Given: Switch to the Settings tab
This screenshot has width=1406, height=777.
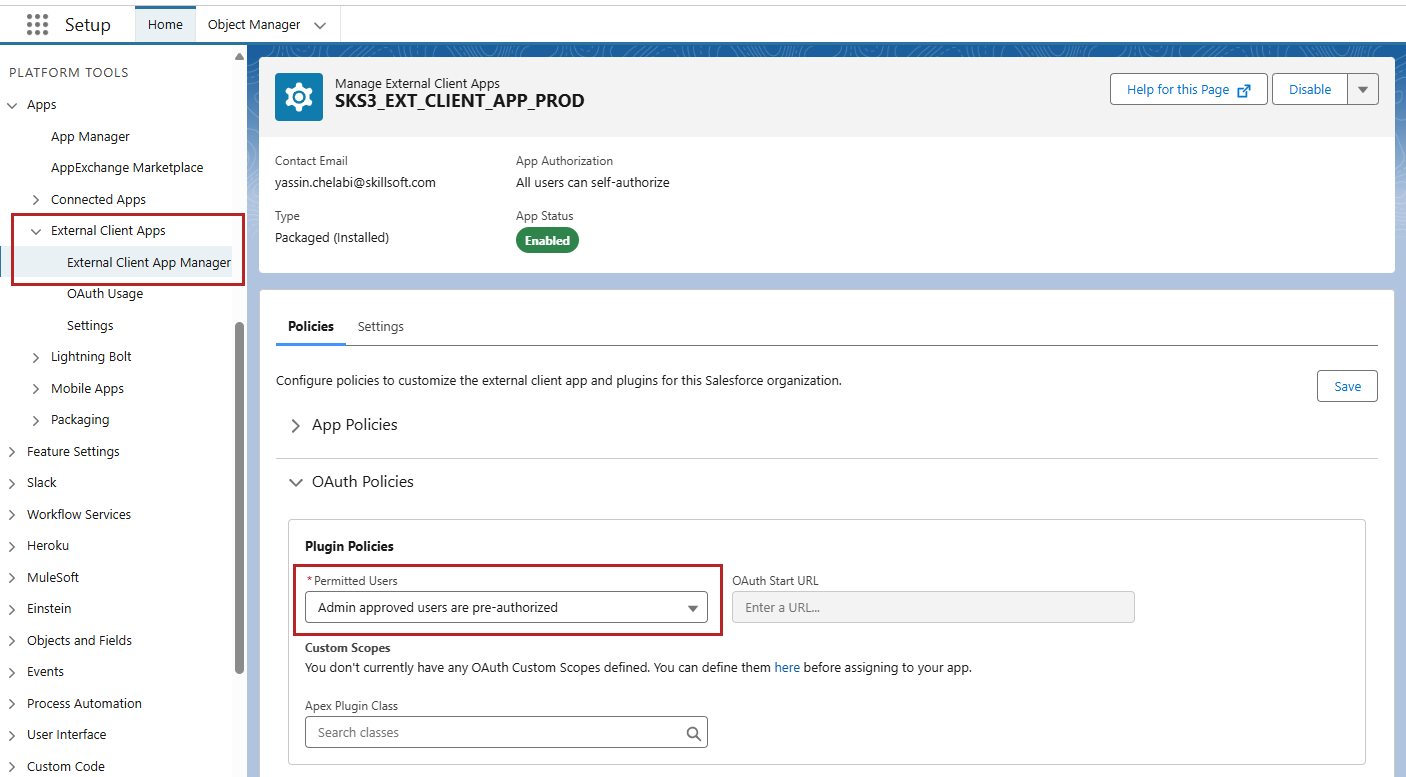Looking at the screenshot, I should (x=381, y=327).
